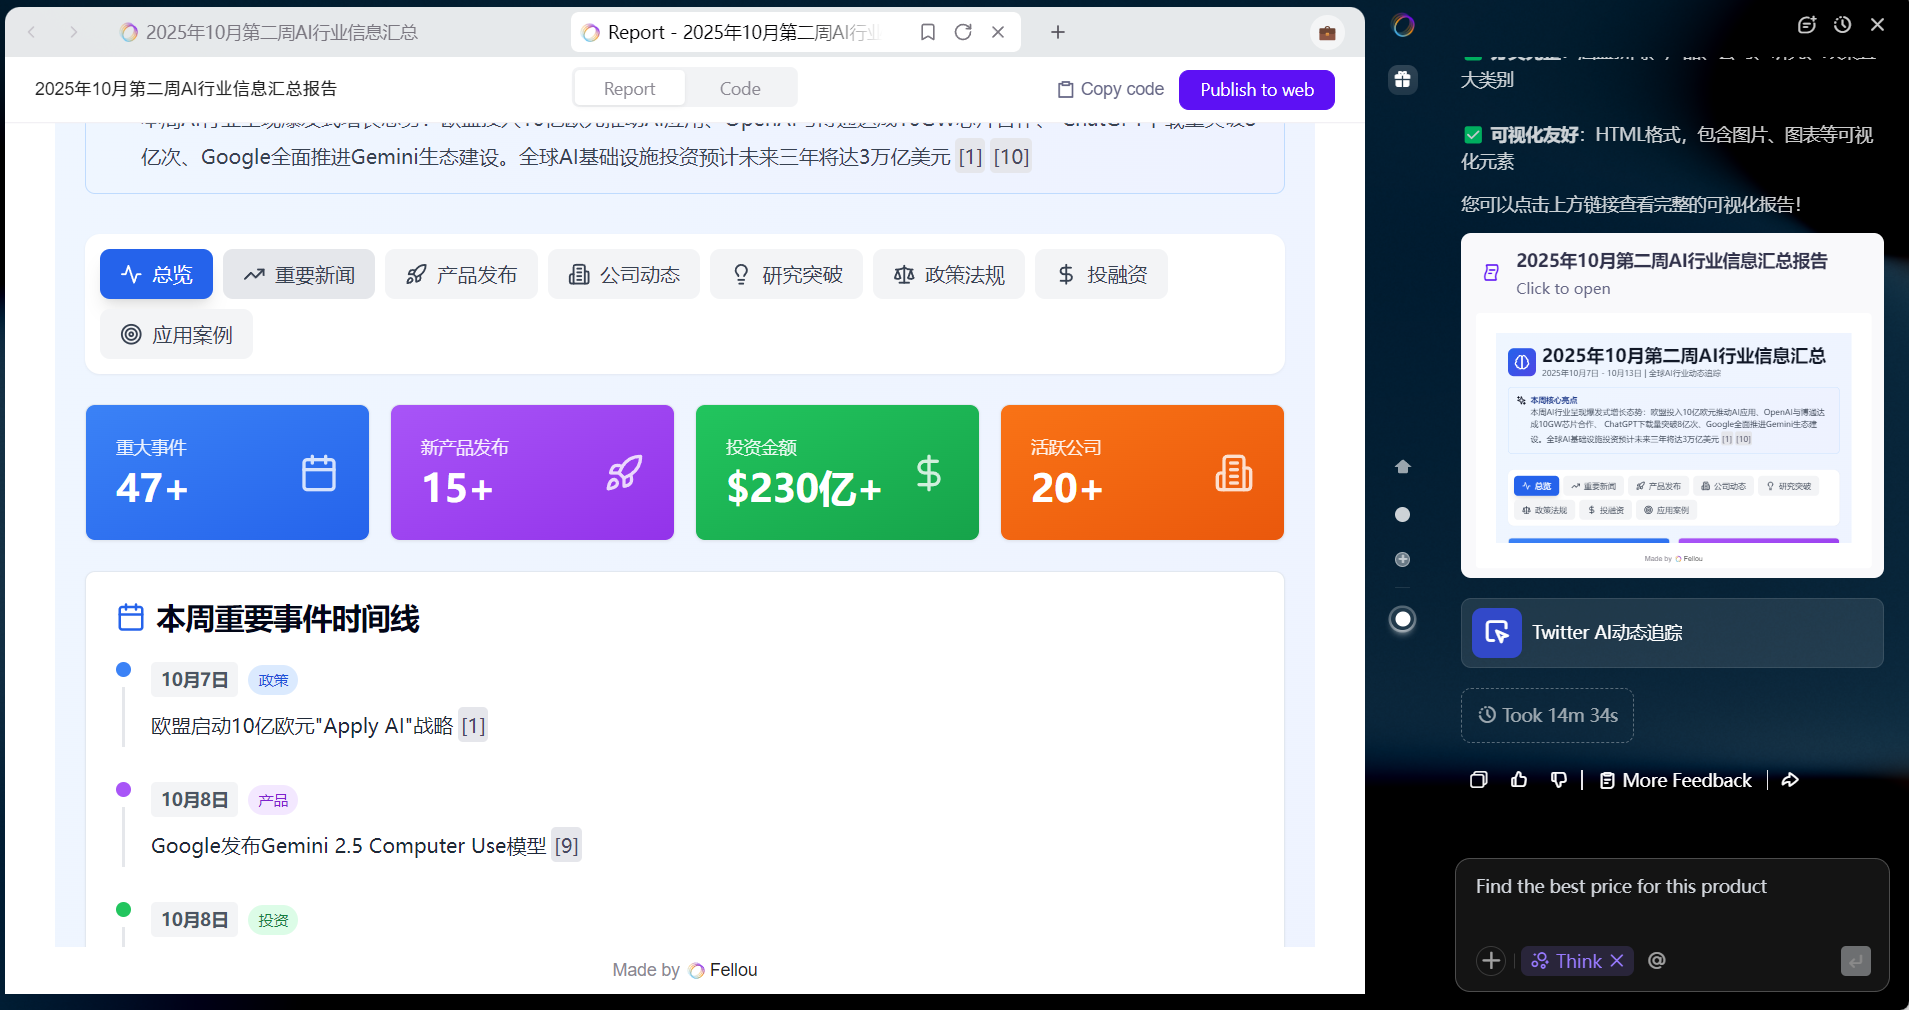1909x1010 pixels.
Task: Copy the response using copy icon
Action: pos(1479,780)
